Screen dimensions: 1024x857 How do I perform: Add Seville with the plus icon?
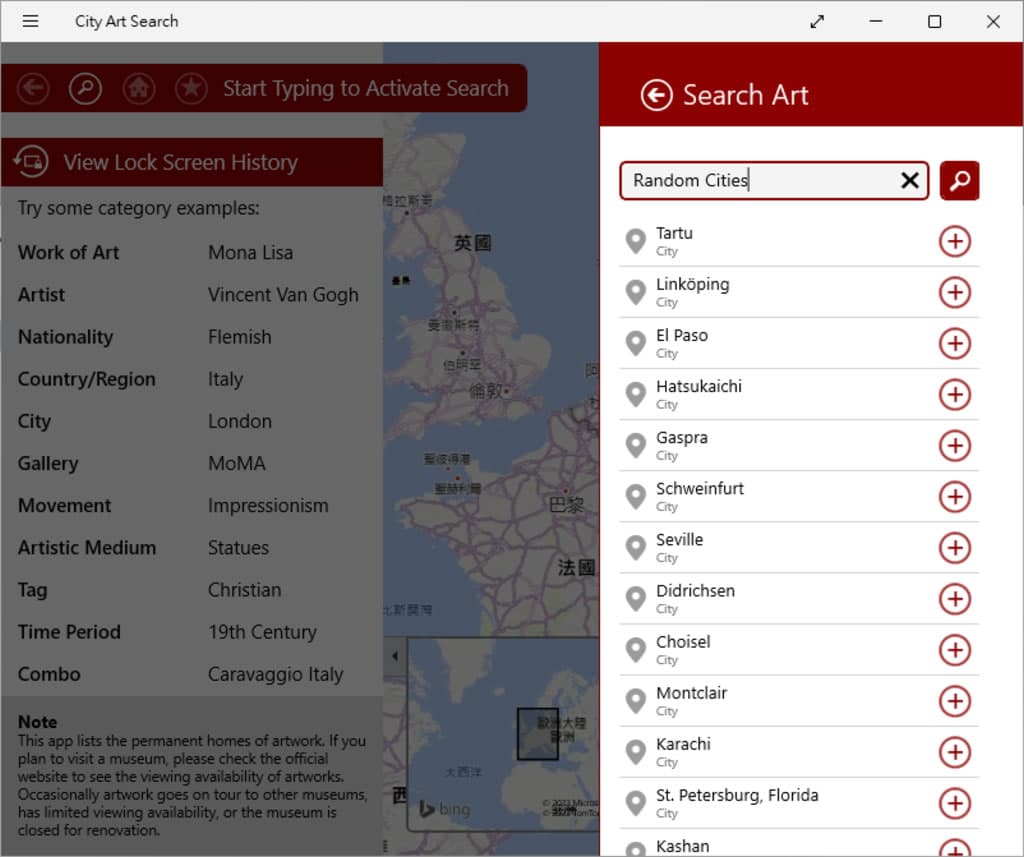955,547
